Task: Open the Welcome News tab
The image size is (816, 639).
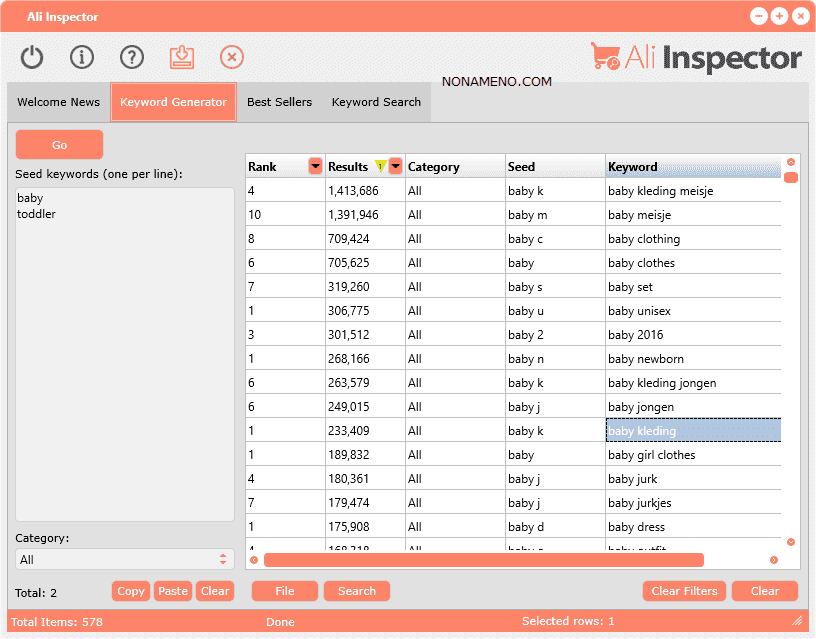Action: point(58,102)
